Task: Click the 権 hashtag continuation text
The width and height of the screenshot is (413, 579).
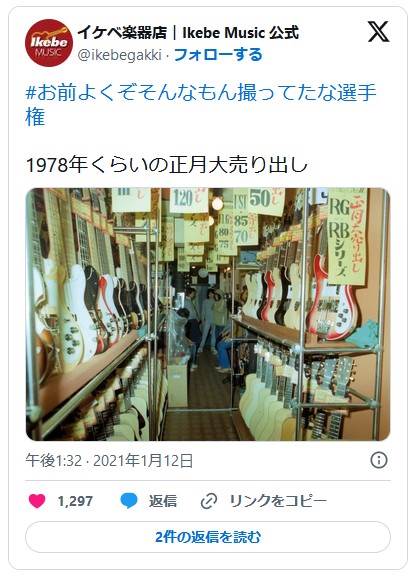Action: 35,116
